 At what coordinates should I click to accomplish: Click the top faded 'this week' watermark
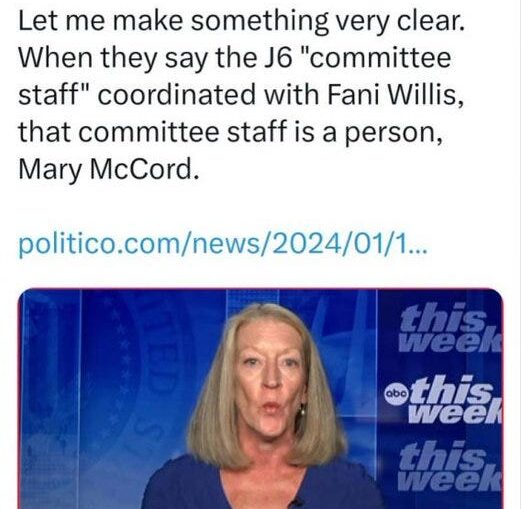[x=450, y=327]
